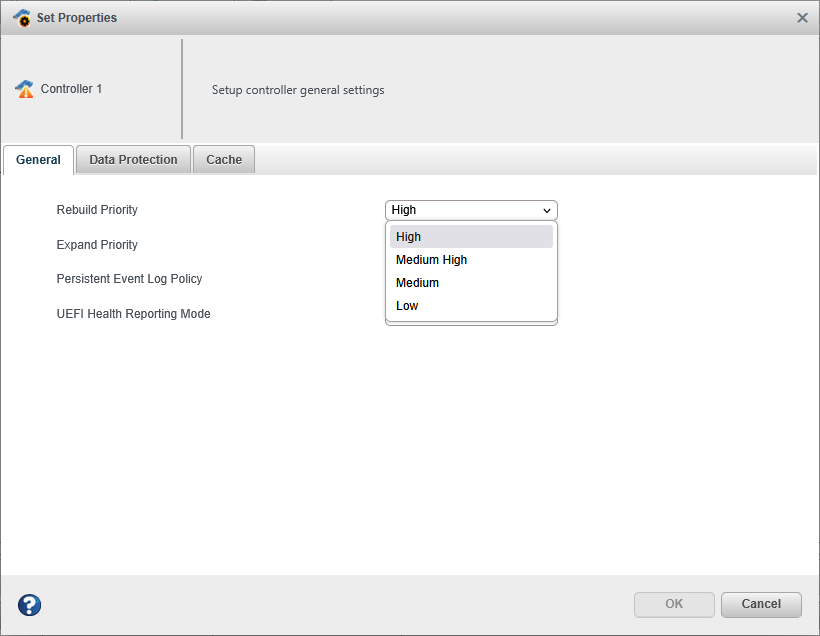Choose Medium High rebuild priority
The width and height of the screenshot is (820, 636).
471,260
